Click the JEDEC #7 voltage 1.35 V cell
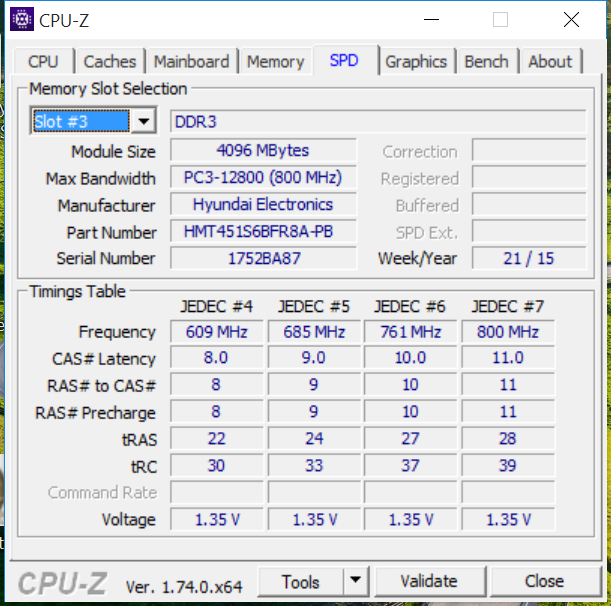611x606 pixels. point(508,519)
